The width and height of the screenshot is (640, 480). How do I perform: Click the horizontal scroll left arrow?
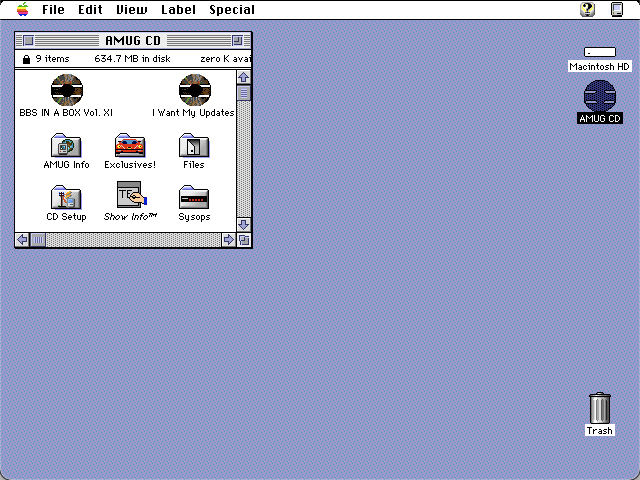22,240
